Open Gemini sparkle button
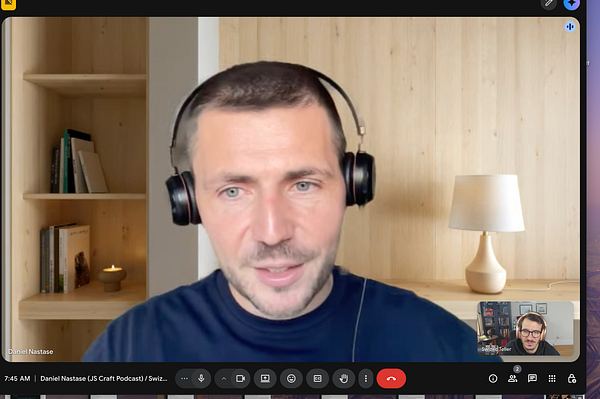This screenshot has width=600, height=399. 571,4
